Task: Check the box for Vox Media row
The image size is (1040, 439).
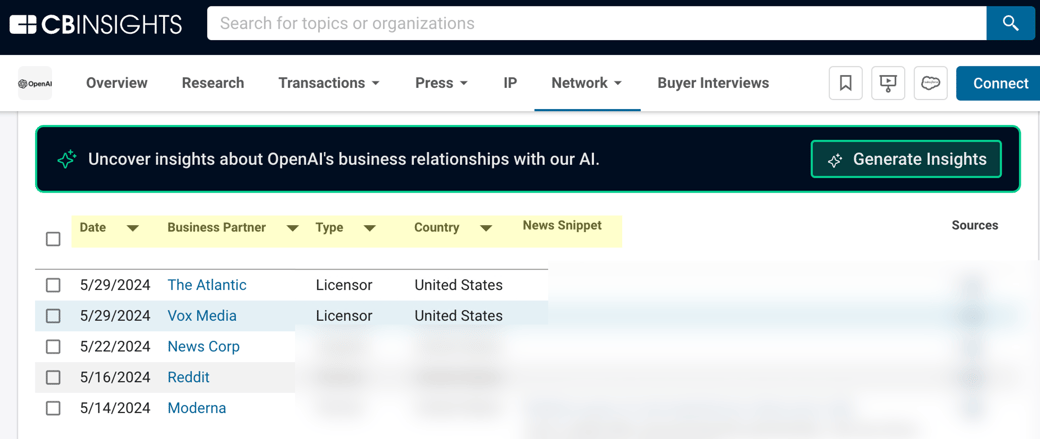Action: pos(53,316)
